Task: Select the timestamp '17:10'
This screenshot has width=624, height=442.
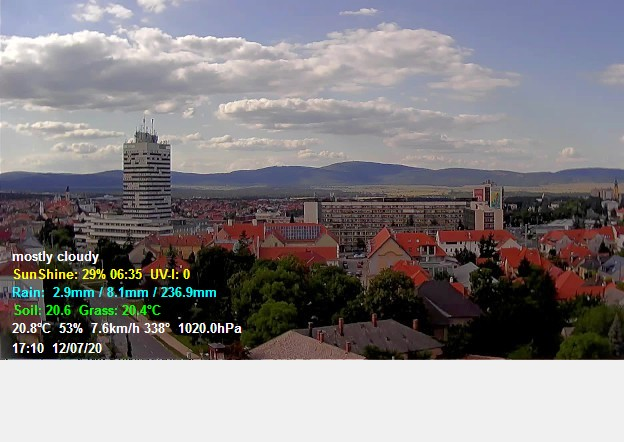Action: coord(28,349)
